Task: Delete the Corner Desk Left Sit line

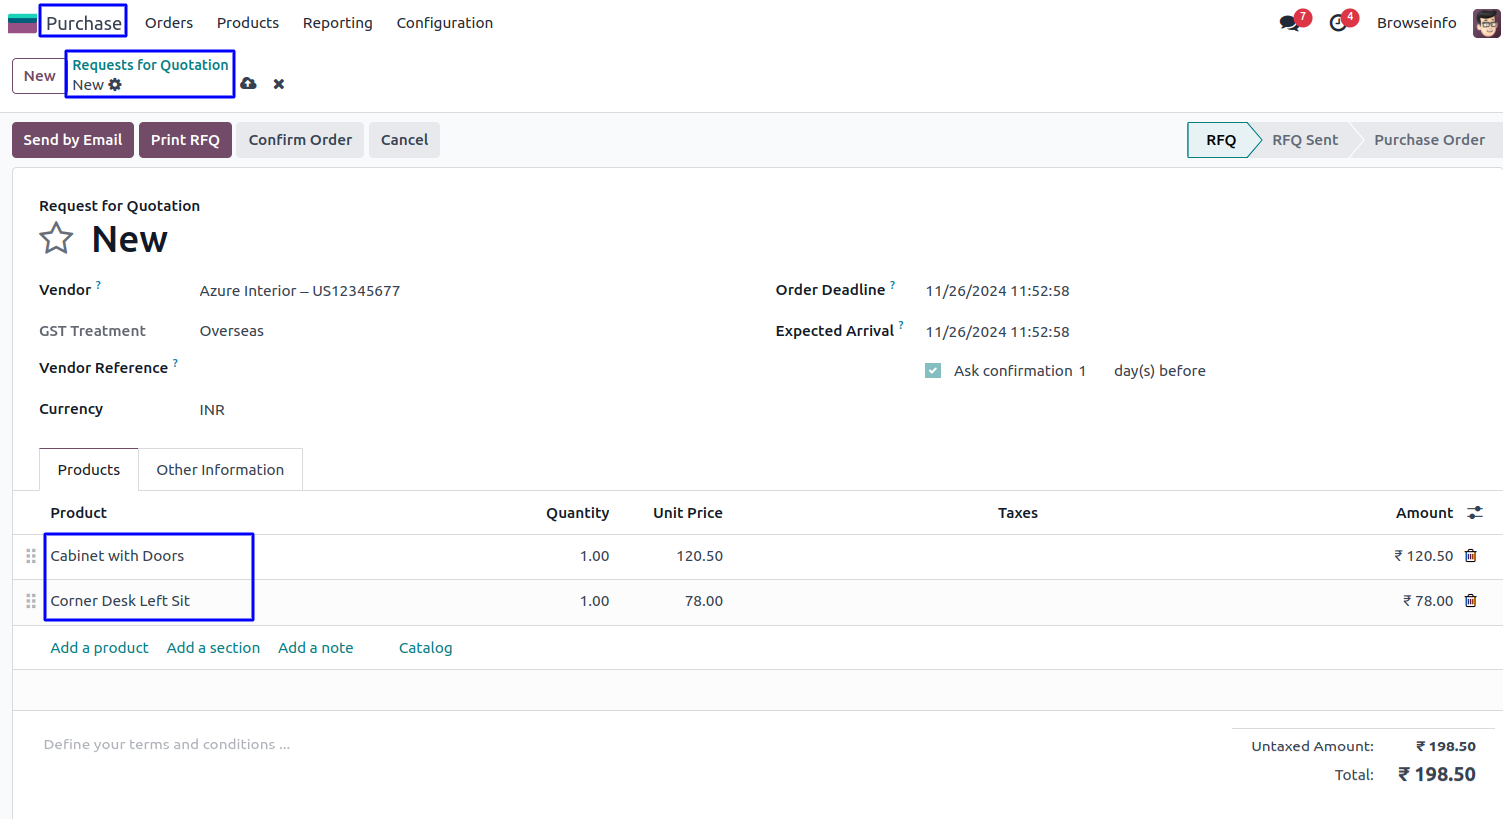Action: pyautogui.click(x=1470, y=601)
